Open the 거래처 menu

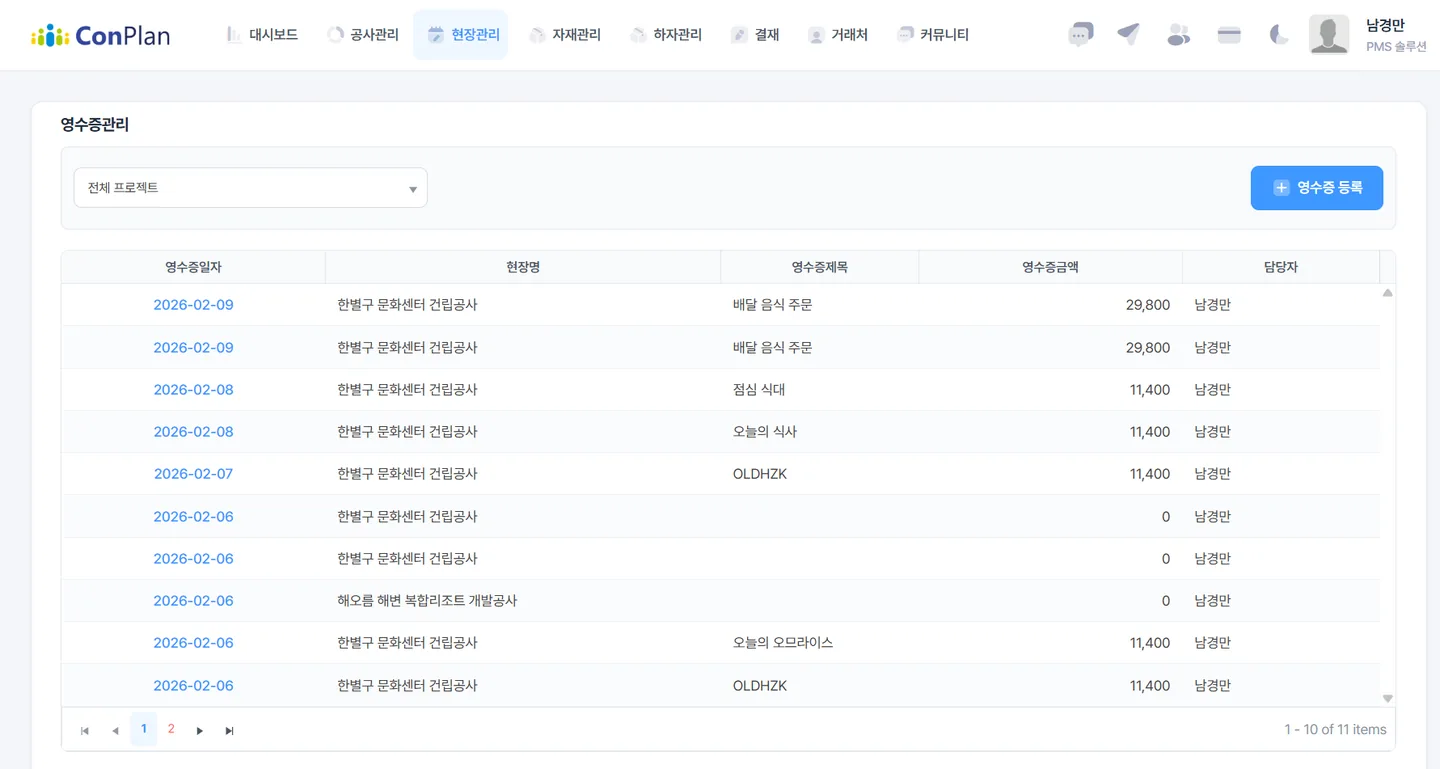click(x=838, y=35)
